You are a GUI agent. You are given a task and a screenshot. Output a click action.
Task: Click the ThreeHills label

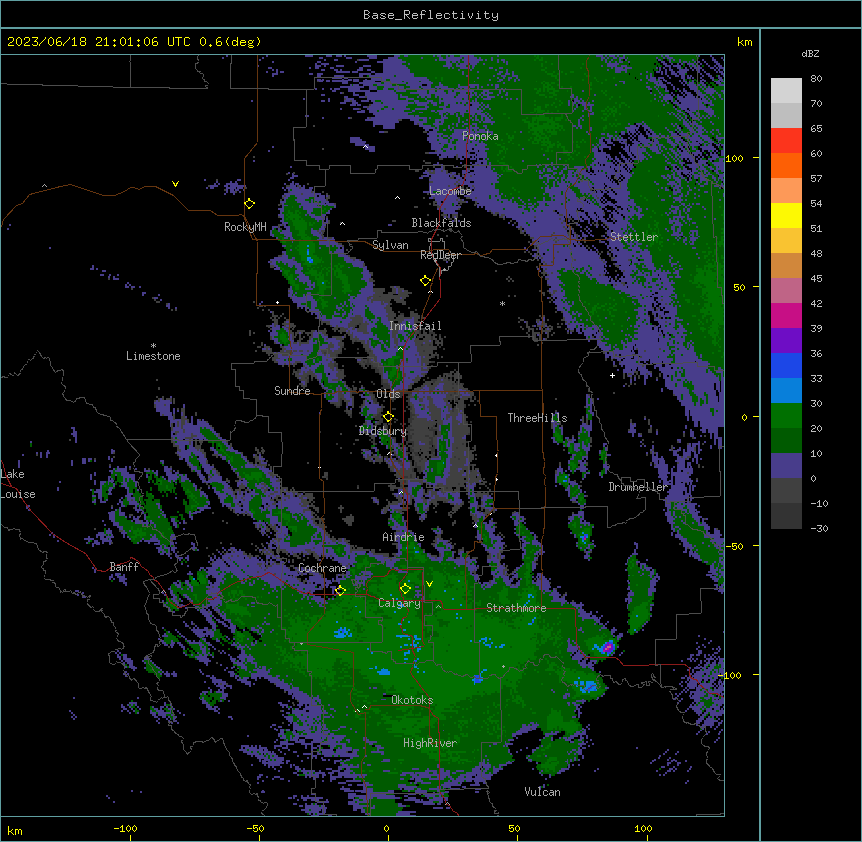click(537, 418)
